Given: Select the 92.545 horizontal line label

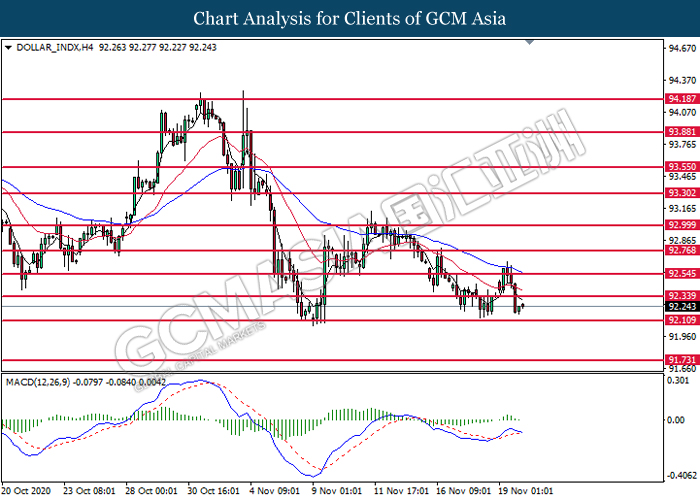Looking at the screenshot, I should (x=681, y=273).
